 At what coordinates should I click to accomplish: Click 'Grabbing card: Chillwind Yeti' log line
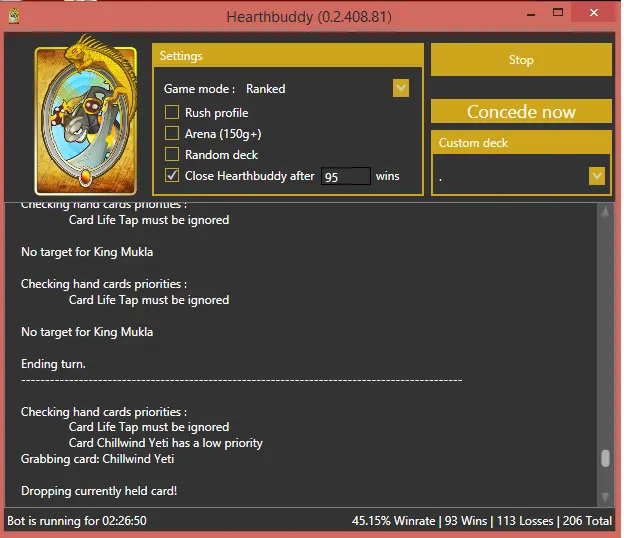(98, 459)
